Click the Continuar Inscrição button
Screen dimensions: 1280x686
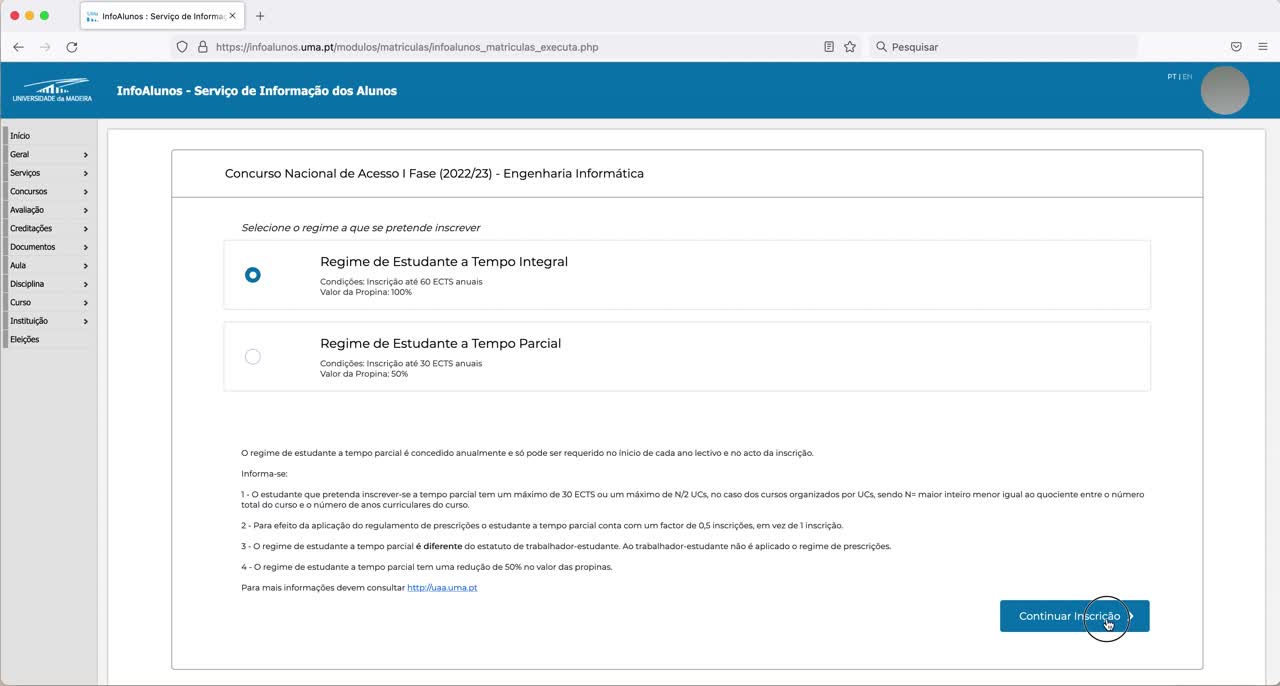(1074, 616)
